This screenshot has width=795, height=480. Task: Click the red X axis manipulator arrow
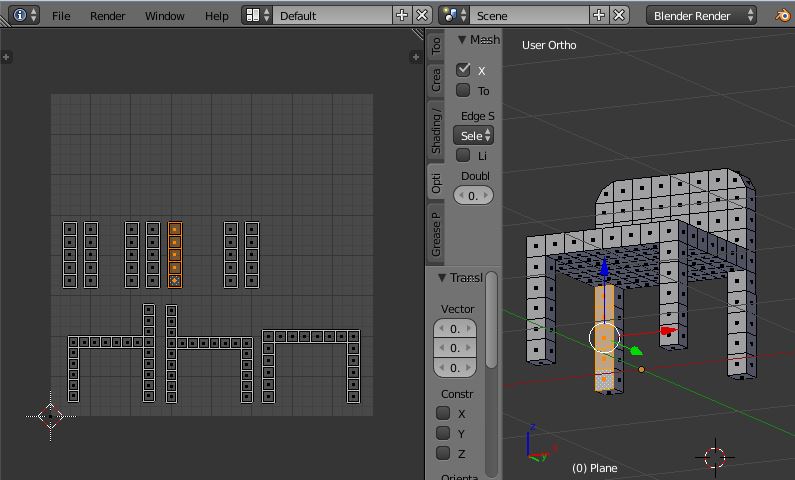coord(669,331)
